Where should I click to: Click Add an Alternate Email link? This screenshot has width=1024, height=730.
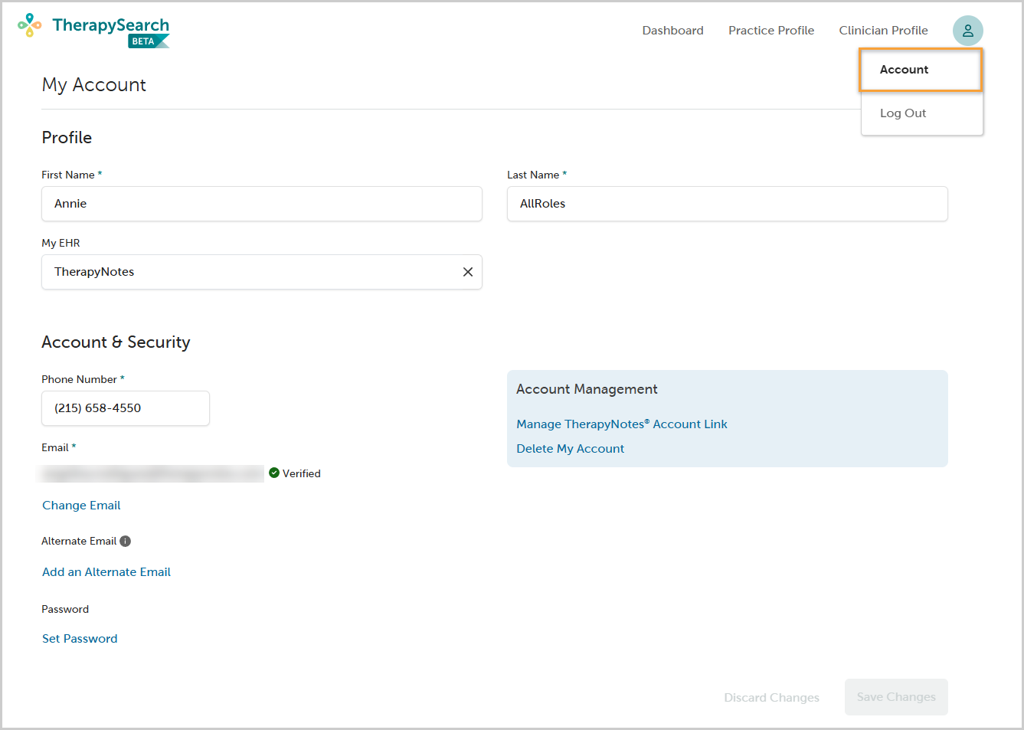(x=106, y=572)
